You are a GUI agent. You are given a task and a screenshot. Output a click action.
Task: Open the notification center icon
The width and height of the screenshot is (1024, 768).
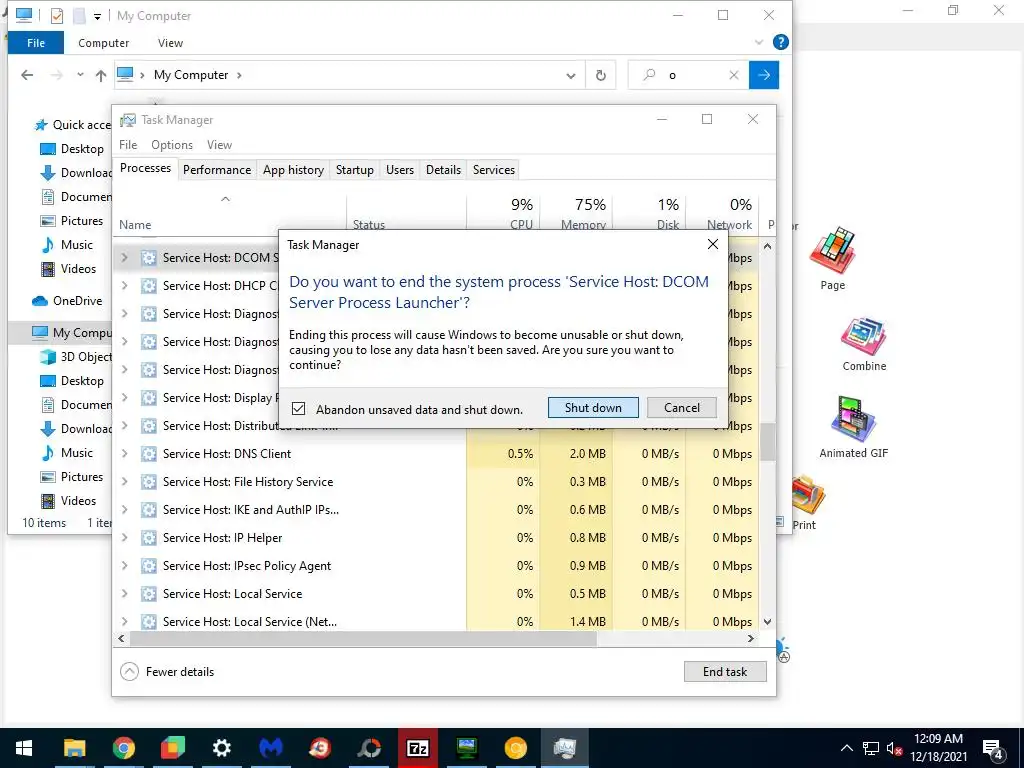click(993, 749)
